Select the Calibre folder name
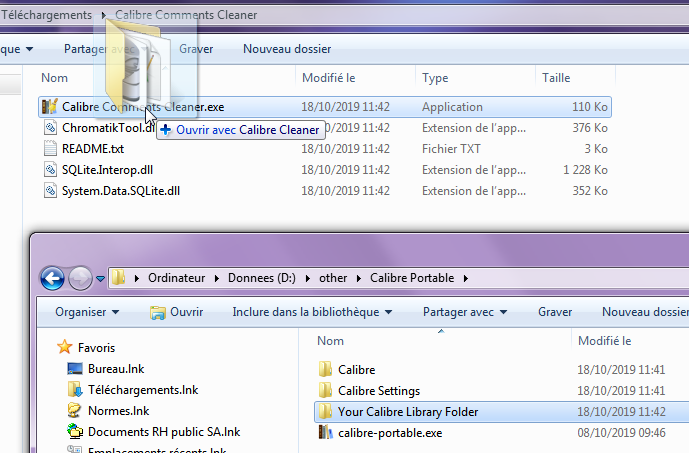The image size is (689, 453). [356, 370]
